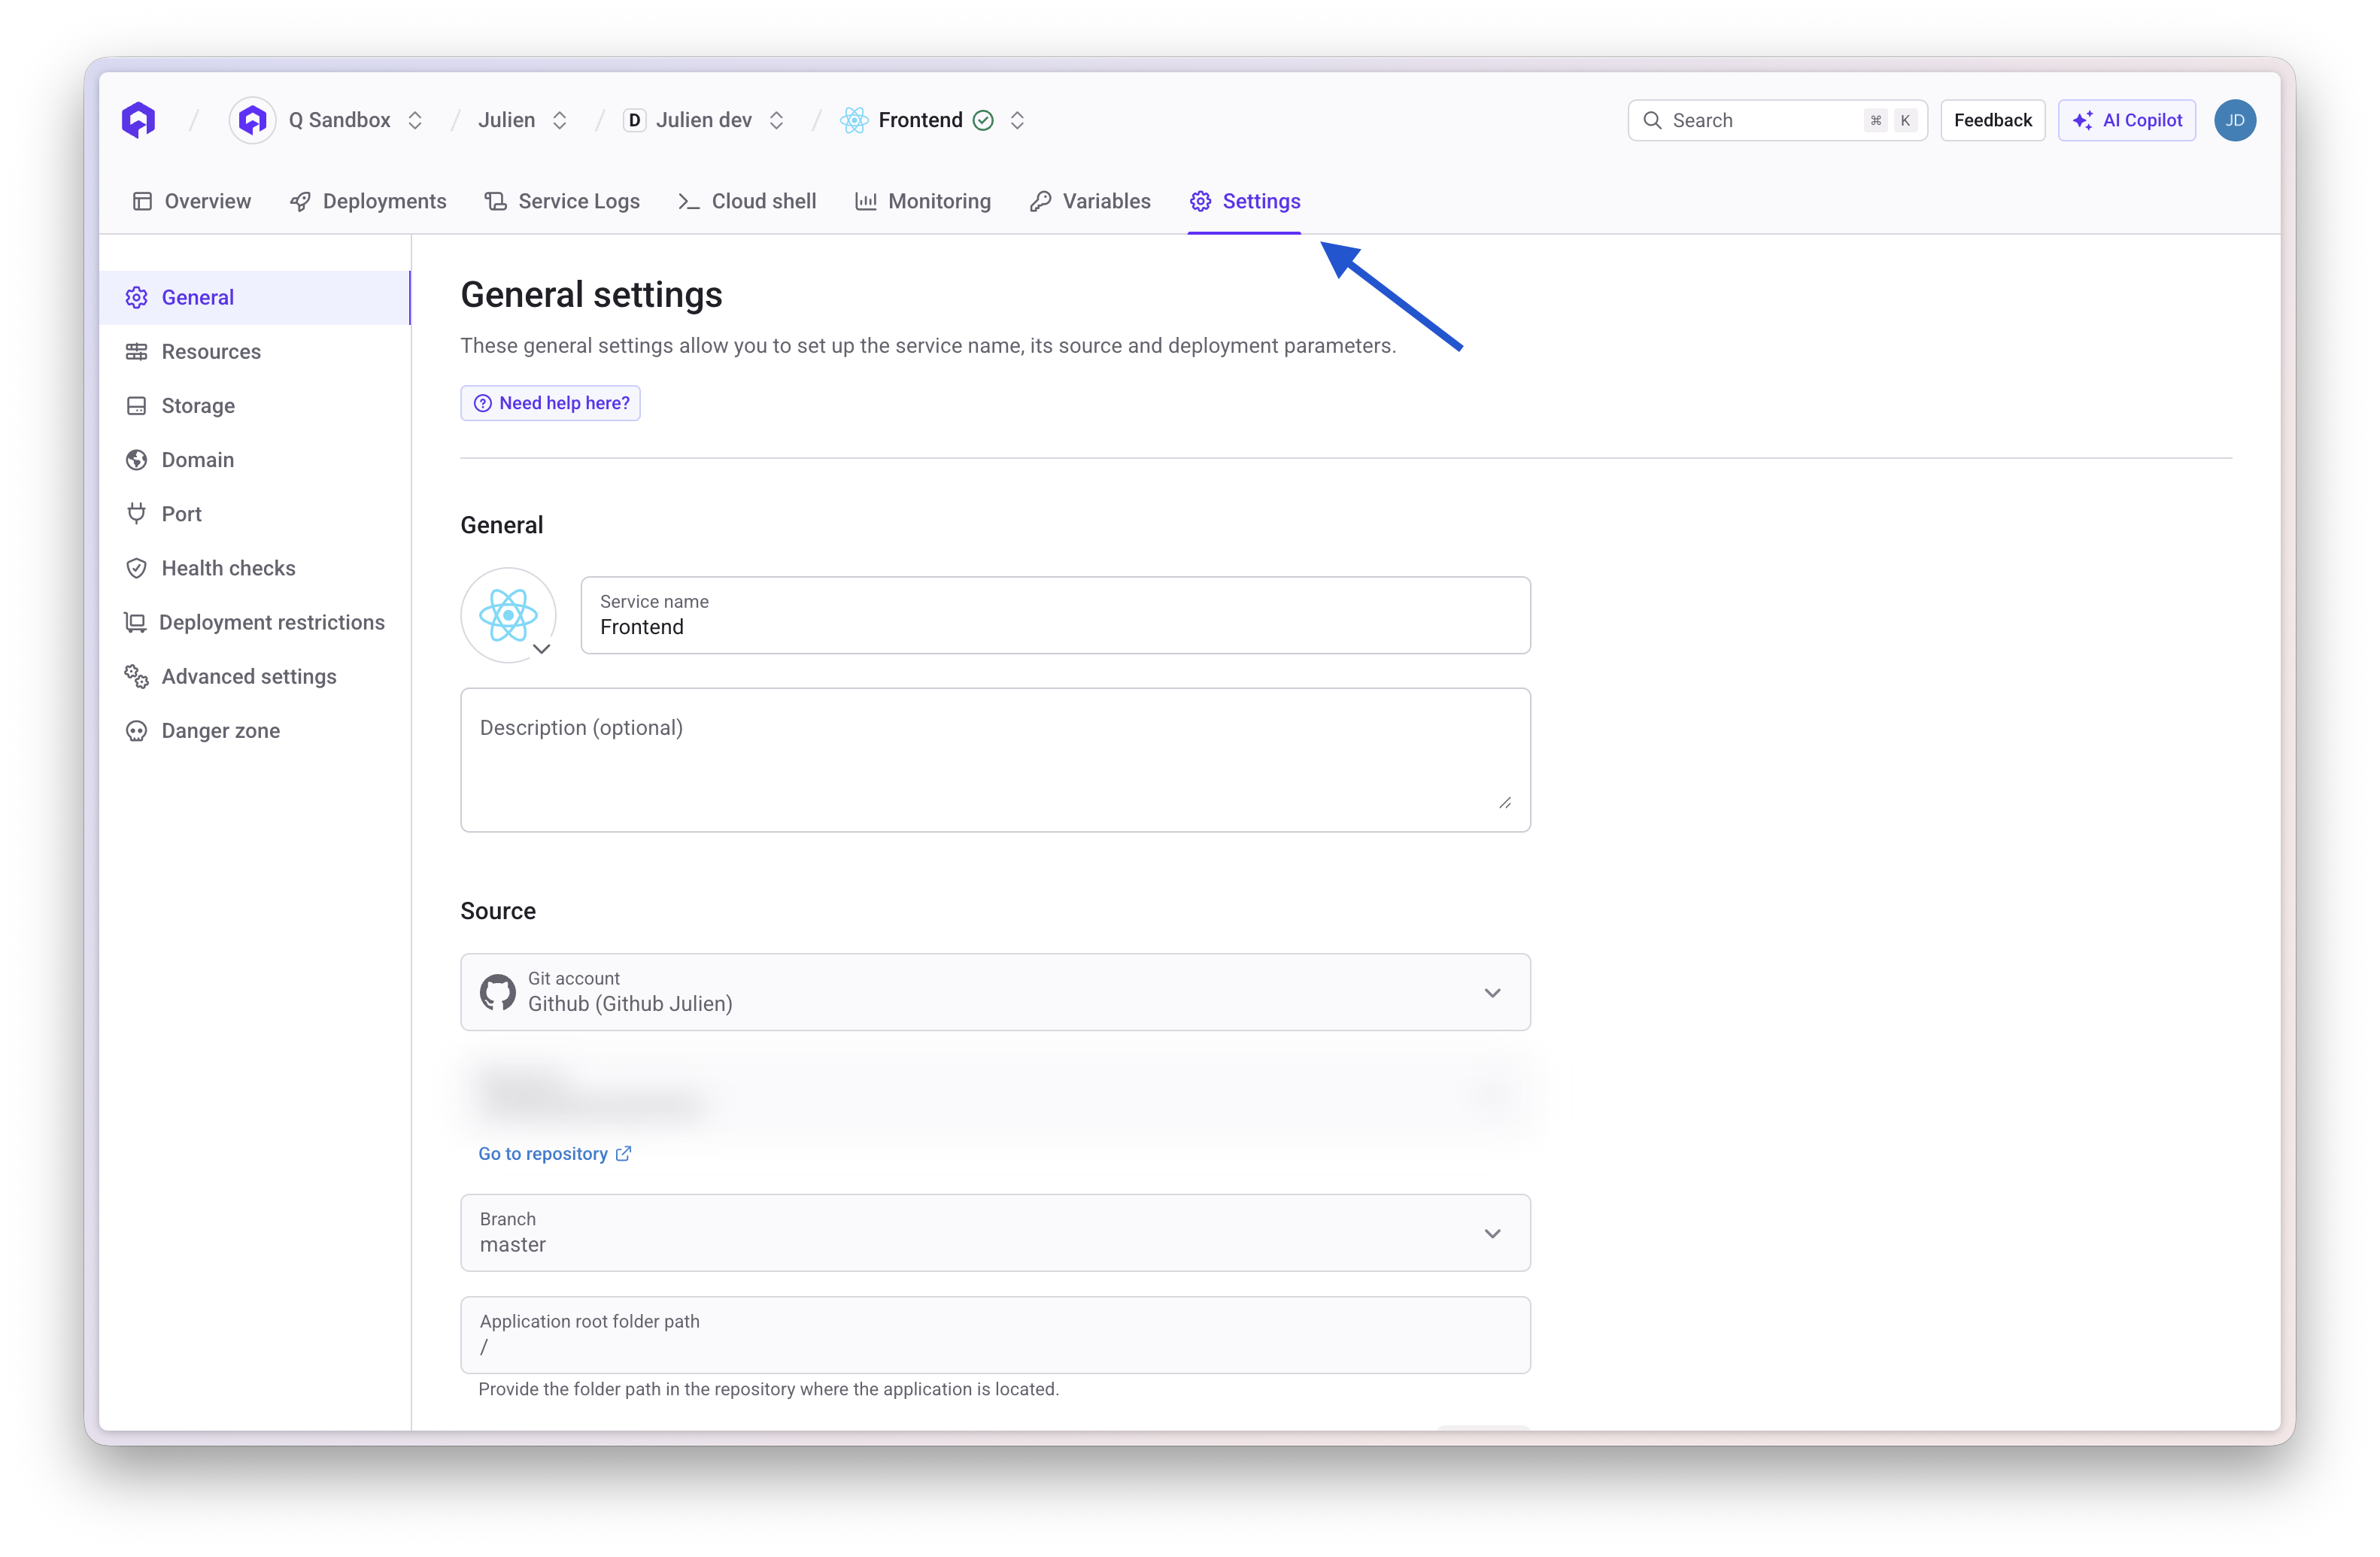Switch to the Deployments tab
The image size is (2380, 1557).
pos(368,201)
